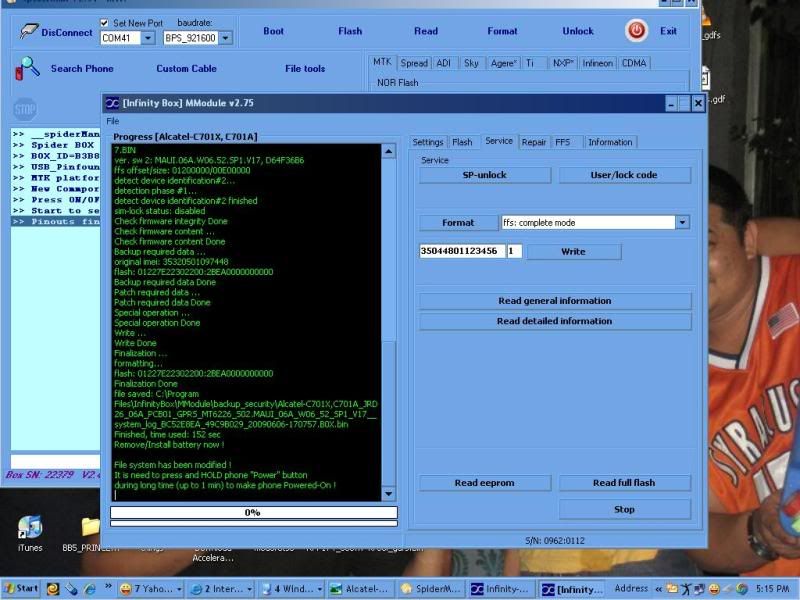The height and width of the screenshot is (600, 800).
Task: Select the Infineon tab in SpiderMan
Action: coord(597,63)
